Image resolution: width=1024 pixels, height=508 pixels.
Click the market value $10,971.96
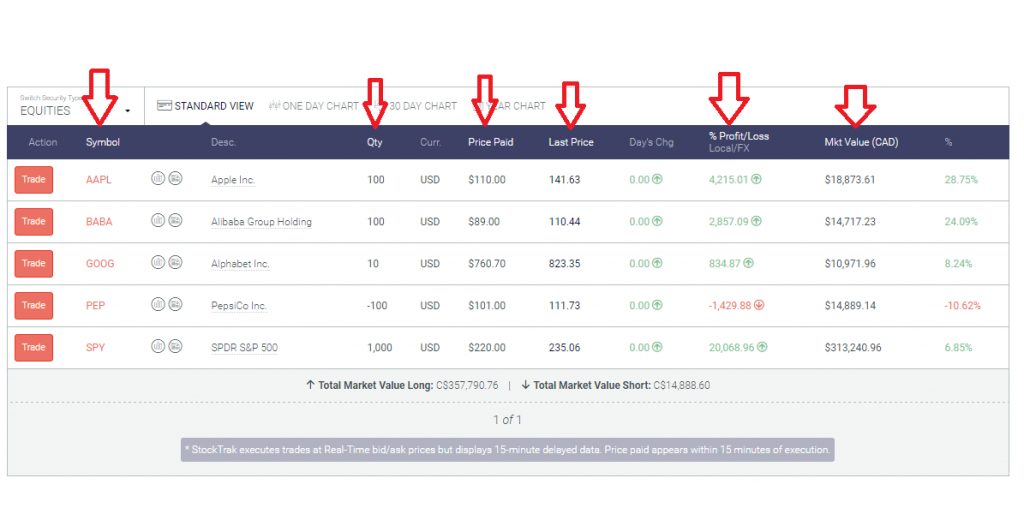click(850, 264)
